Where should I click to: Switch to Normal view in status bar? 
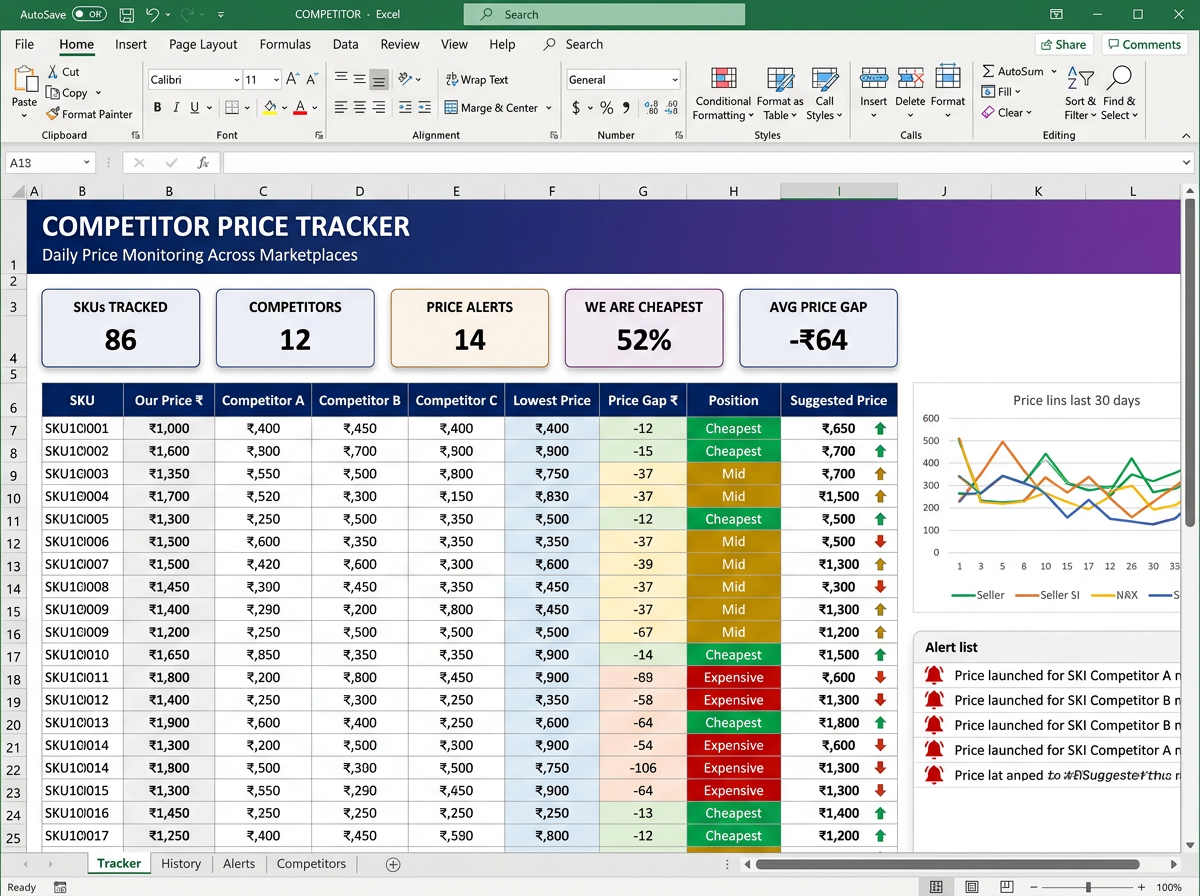(936, 887)
